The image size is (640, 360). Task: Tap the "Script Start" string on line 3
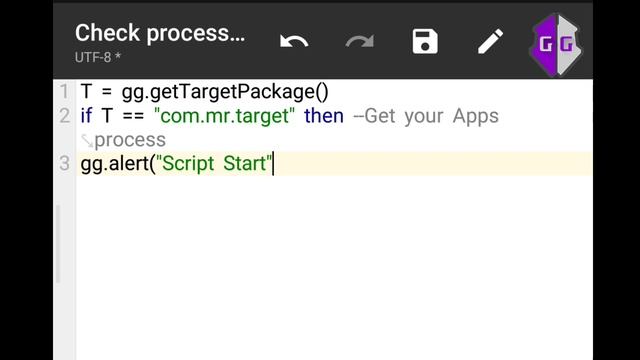[214, 164]
